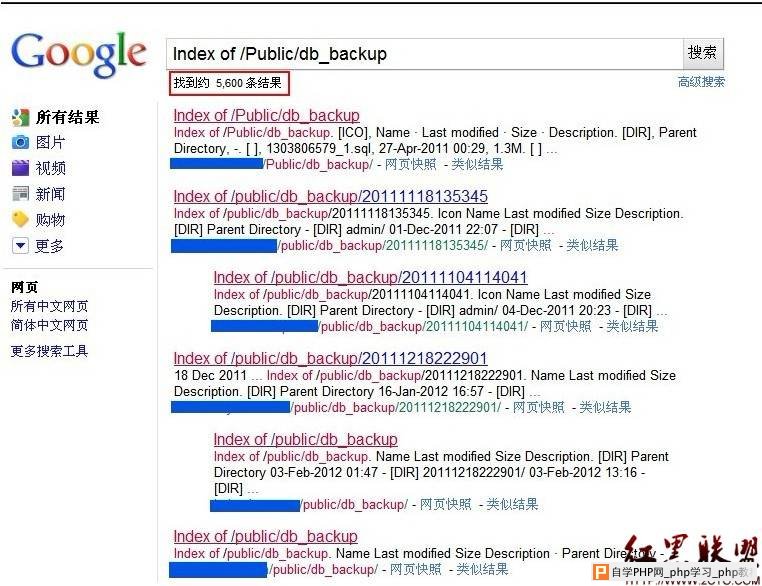Open 类似结果 of 1303806579_1.sql result

point(477,164)
